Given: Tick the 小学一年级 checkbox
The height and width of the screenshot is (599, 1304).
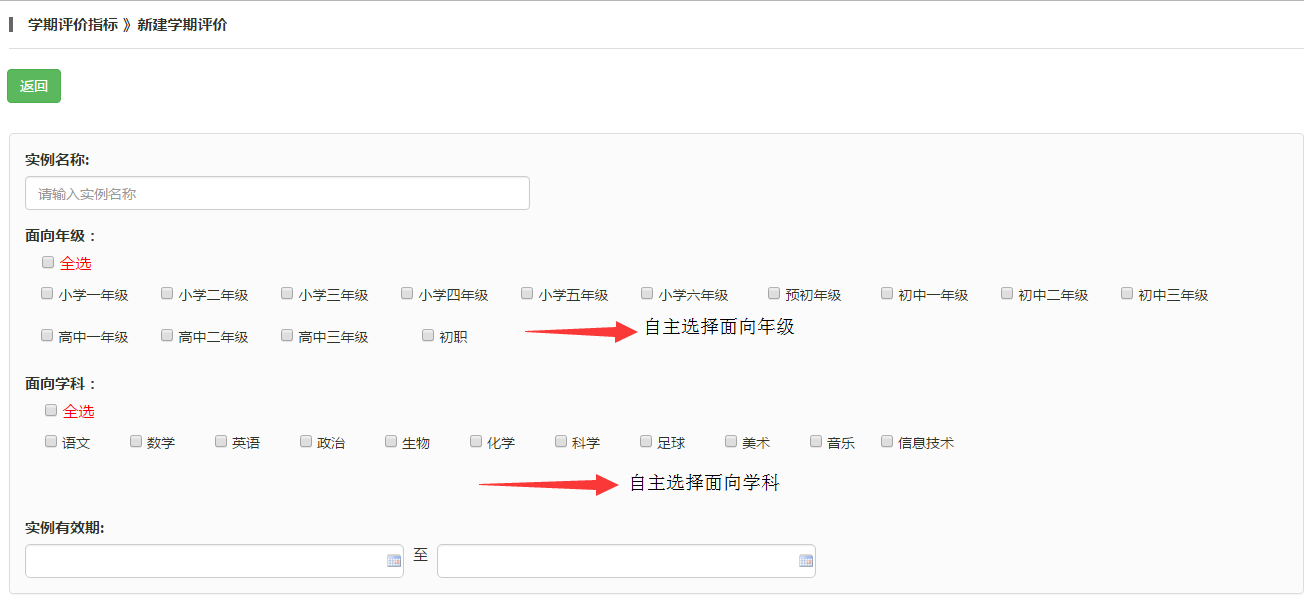Looking at the screenshot, I should click(x=47, y=294).
